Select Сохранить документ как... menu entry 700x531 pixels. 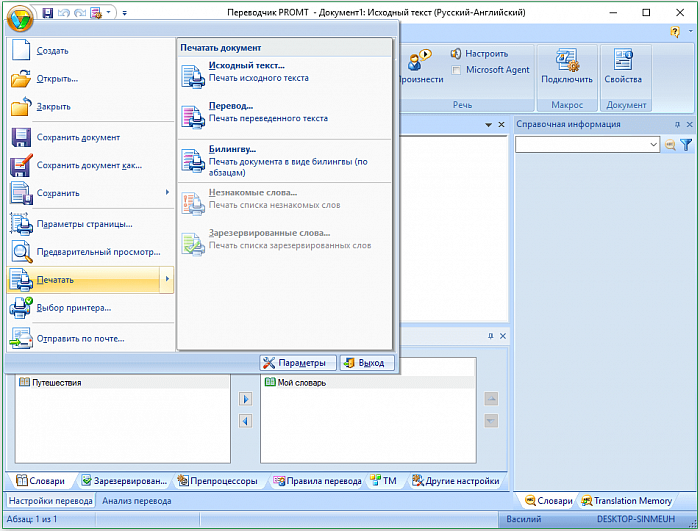coord(91,165)
